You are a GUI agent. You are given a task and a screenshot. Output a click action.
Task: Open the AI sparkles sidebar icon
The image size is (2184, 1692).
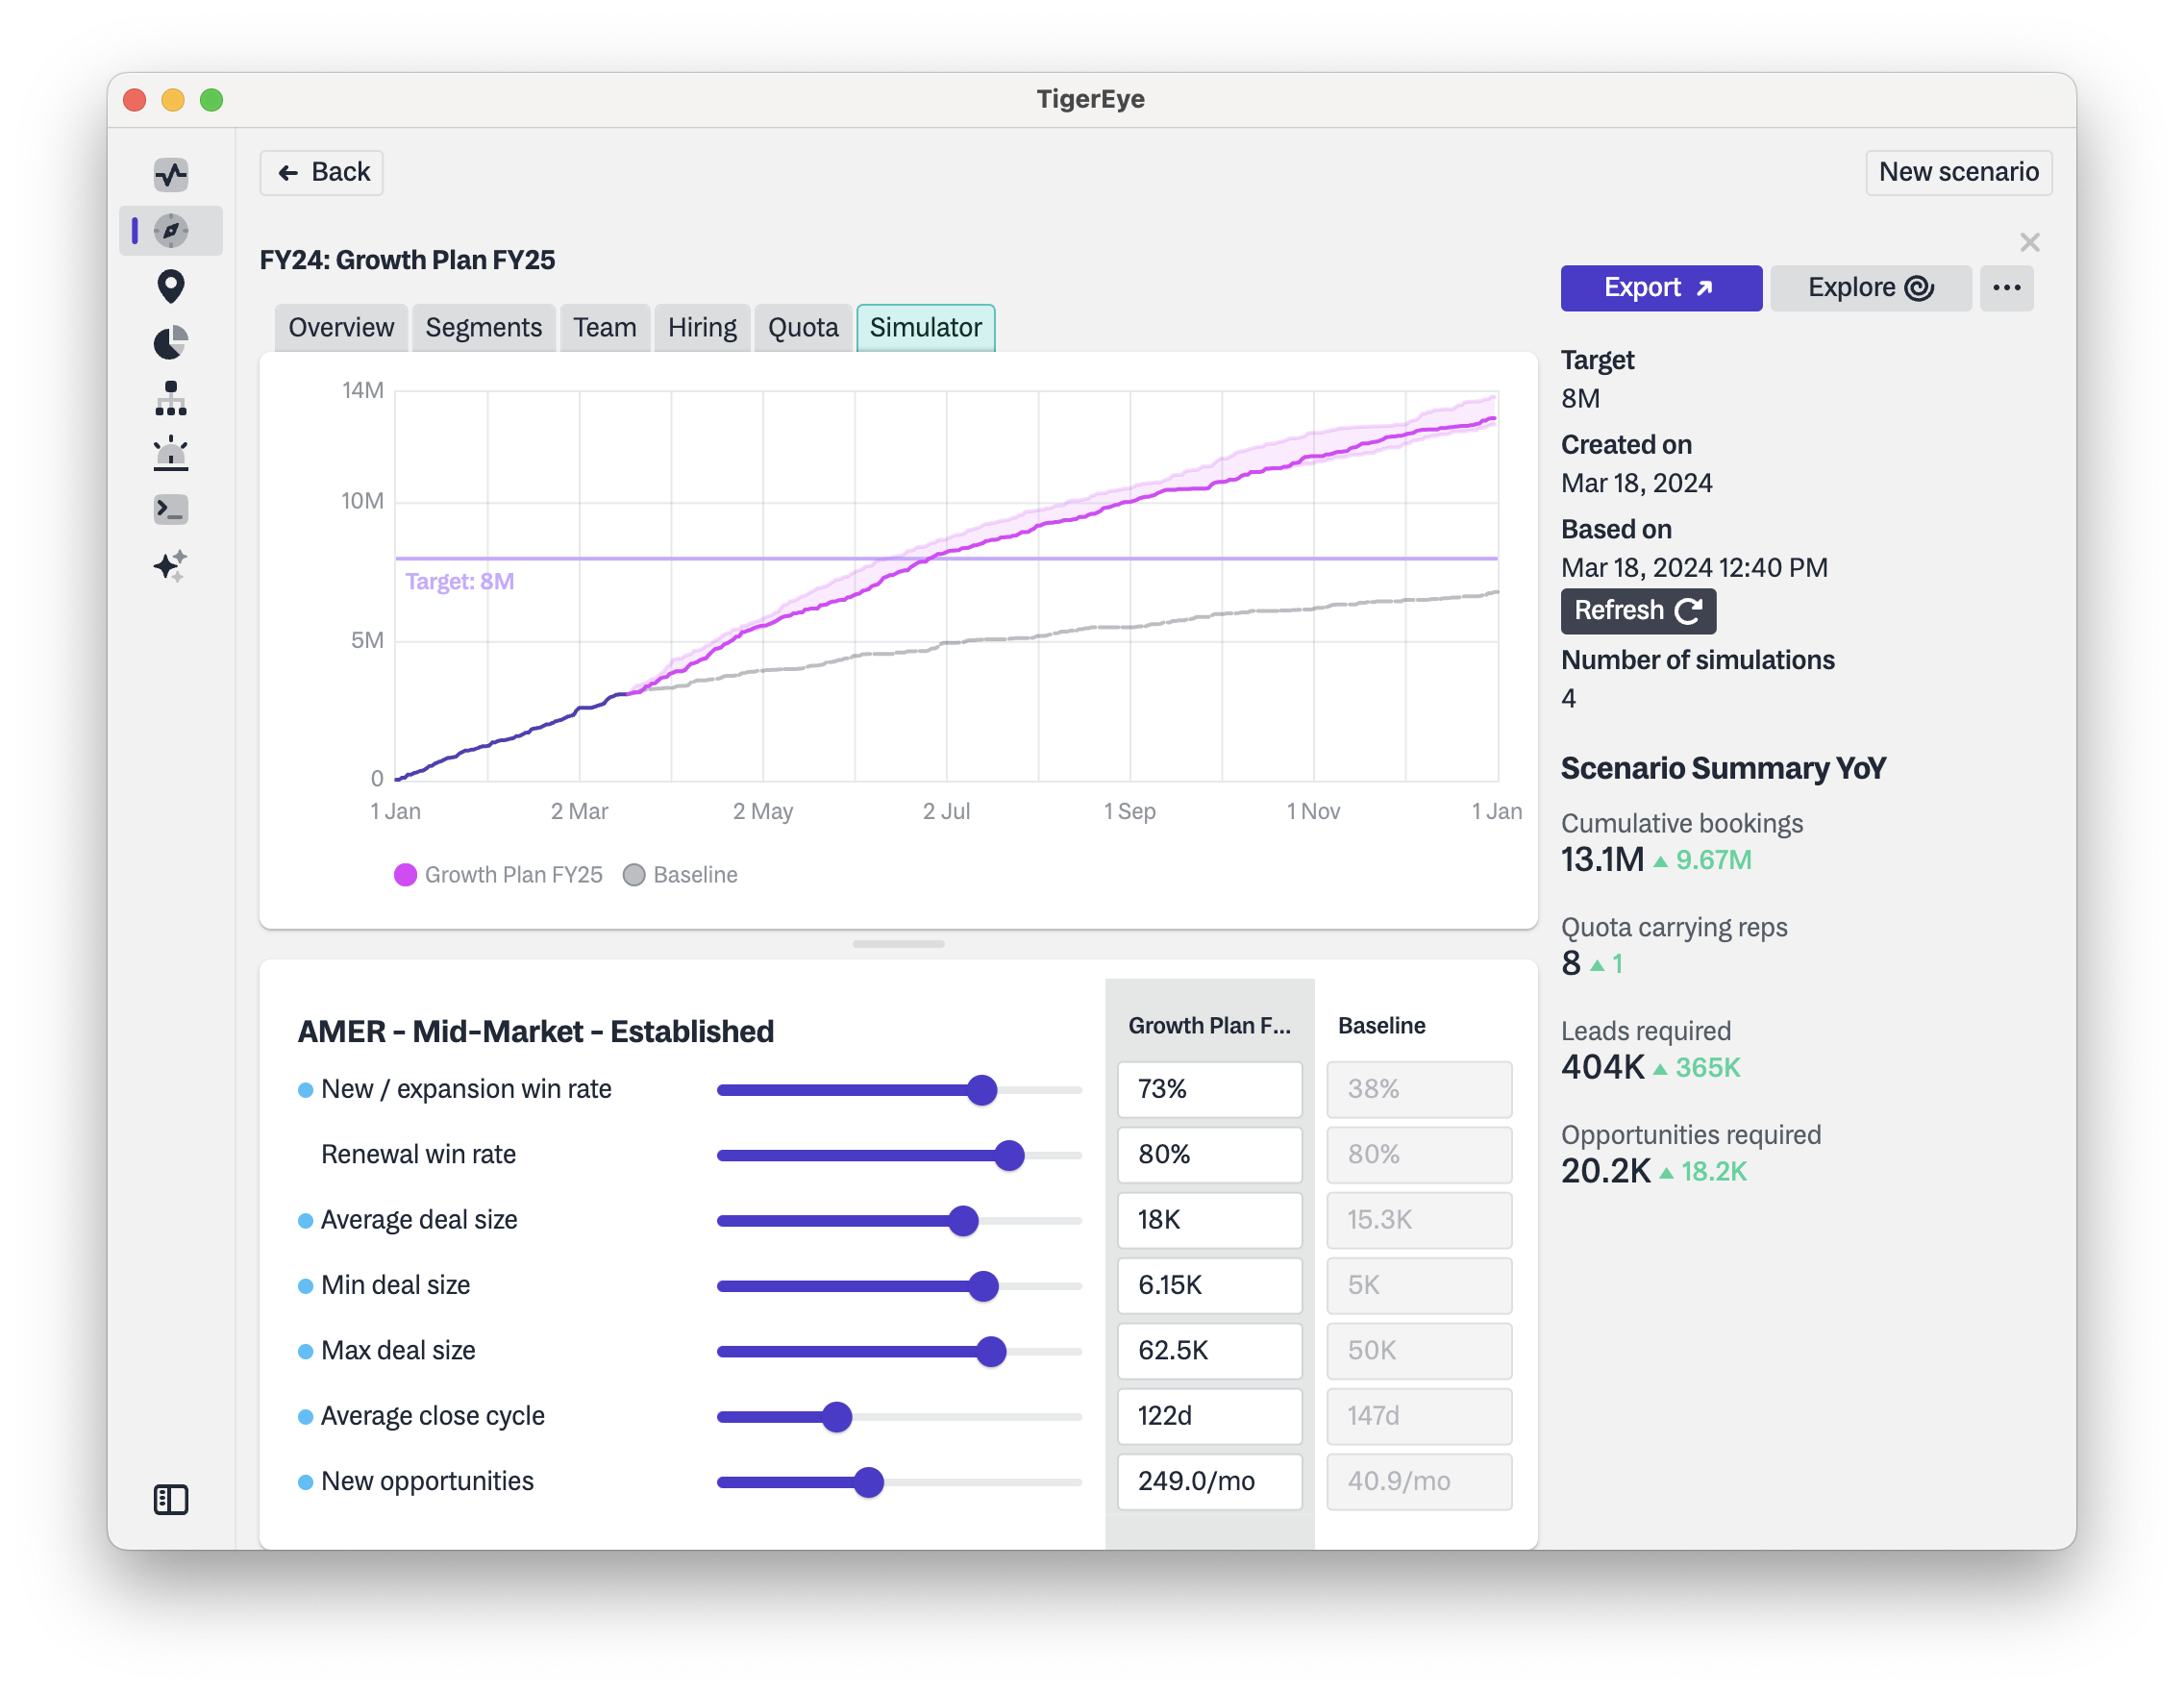pyautogui.click(x=171, y=565)
